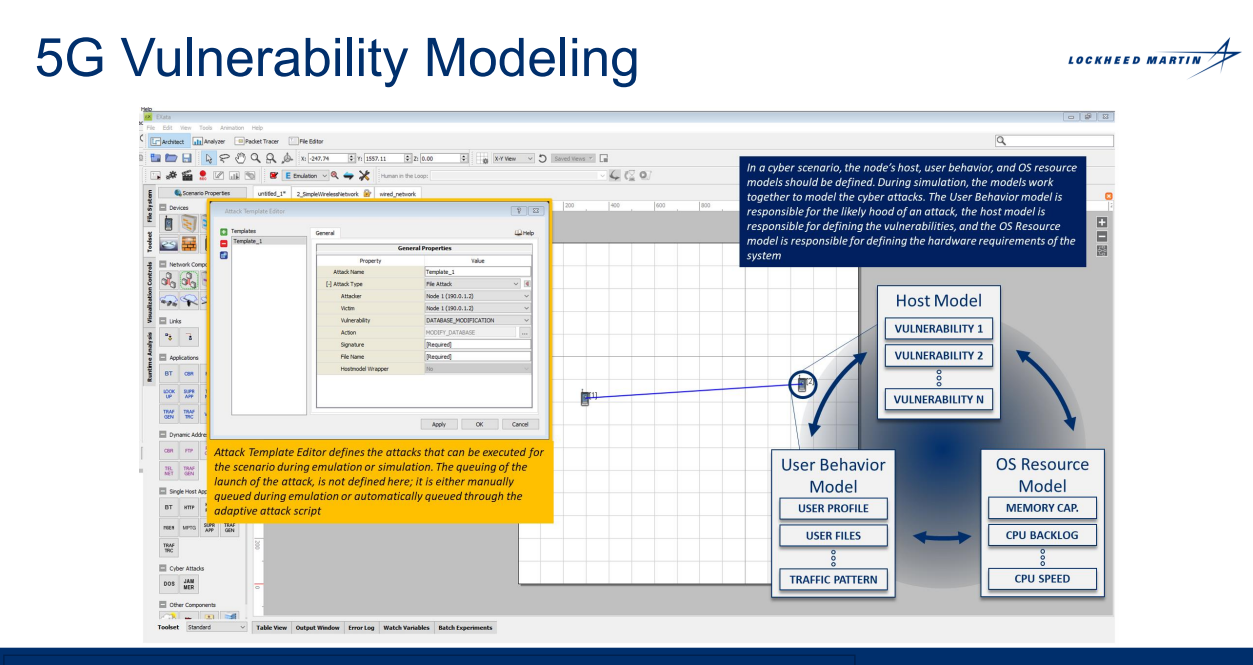The image size is (1253, 665).
Task: Open the Table View bottom tab
Action: 271,627
